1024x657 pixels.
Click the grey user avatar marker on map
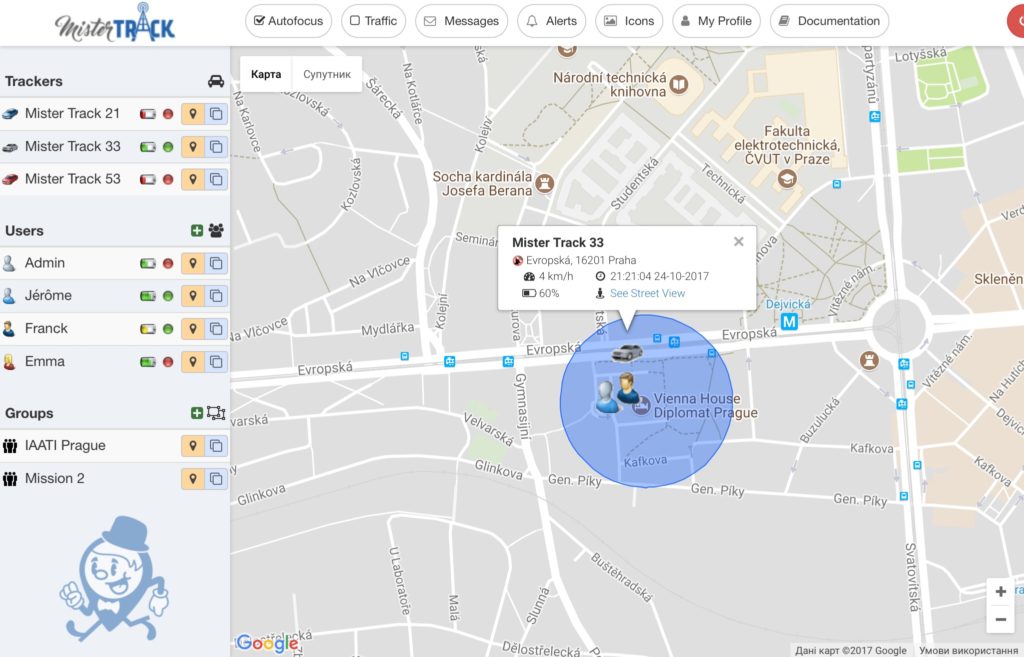(x=606, y=397)
